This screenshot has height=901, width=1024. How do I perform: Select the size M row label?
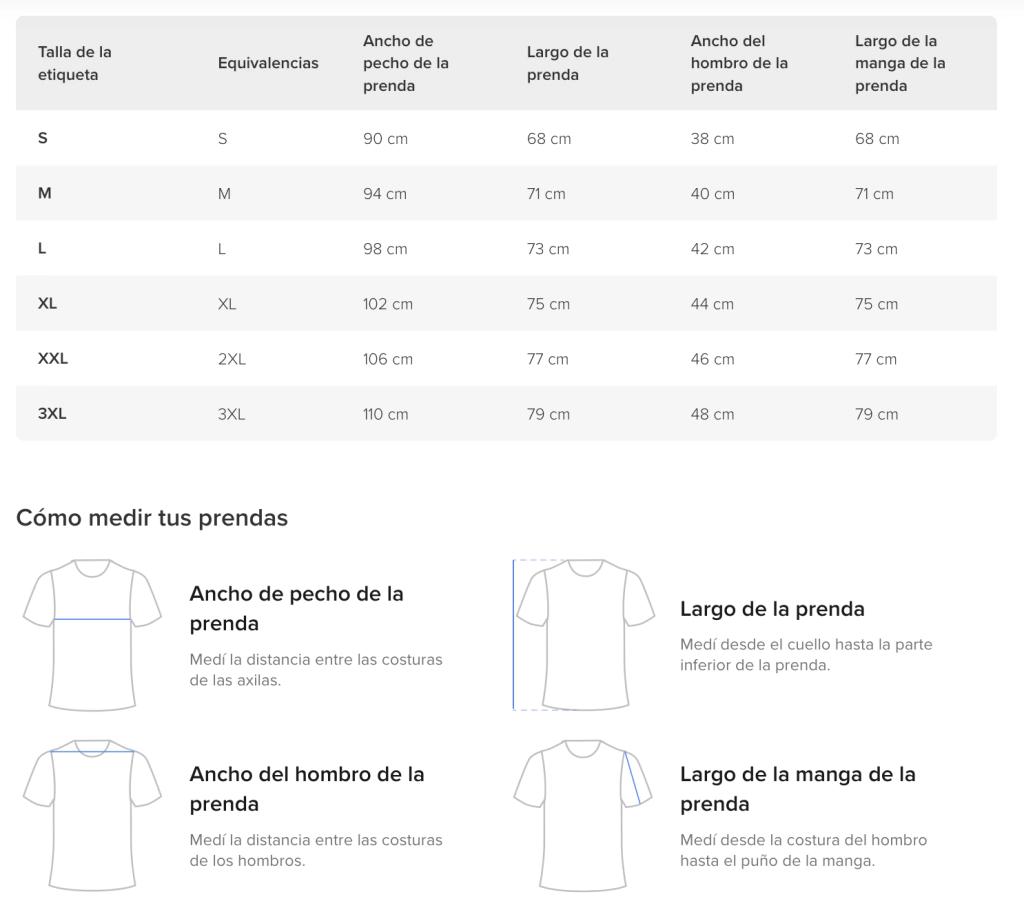45,193
